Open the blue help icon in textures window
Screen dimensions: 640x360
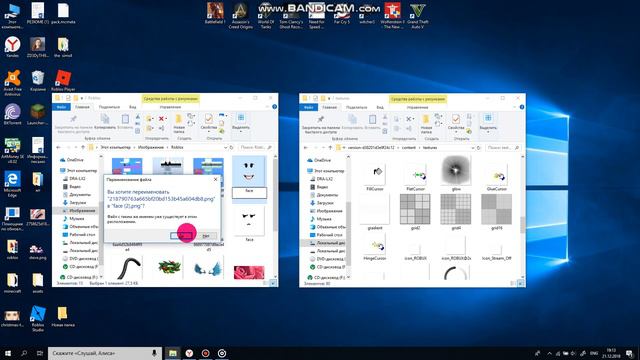522,107
